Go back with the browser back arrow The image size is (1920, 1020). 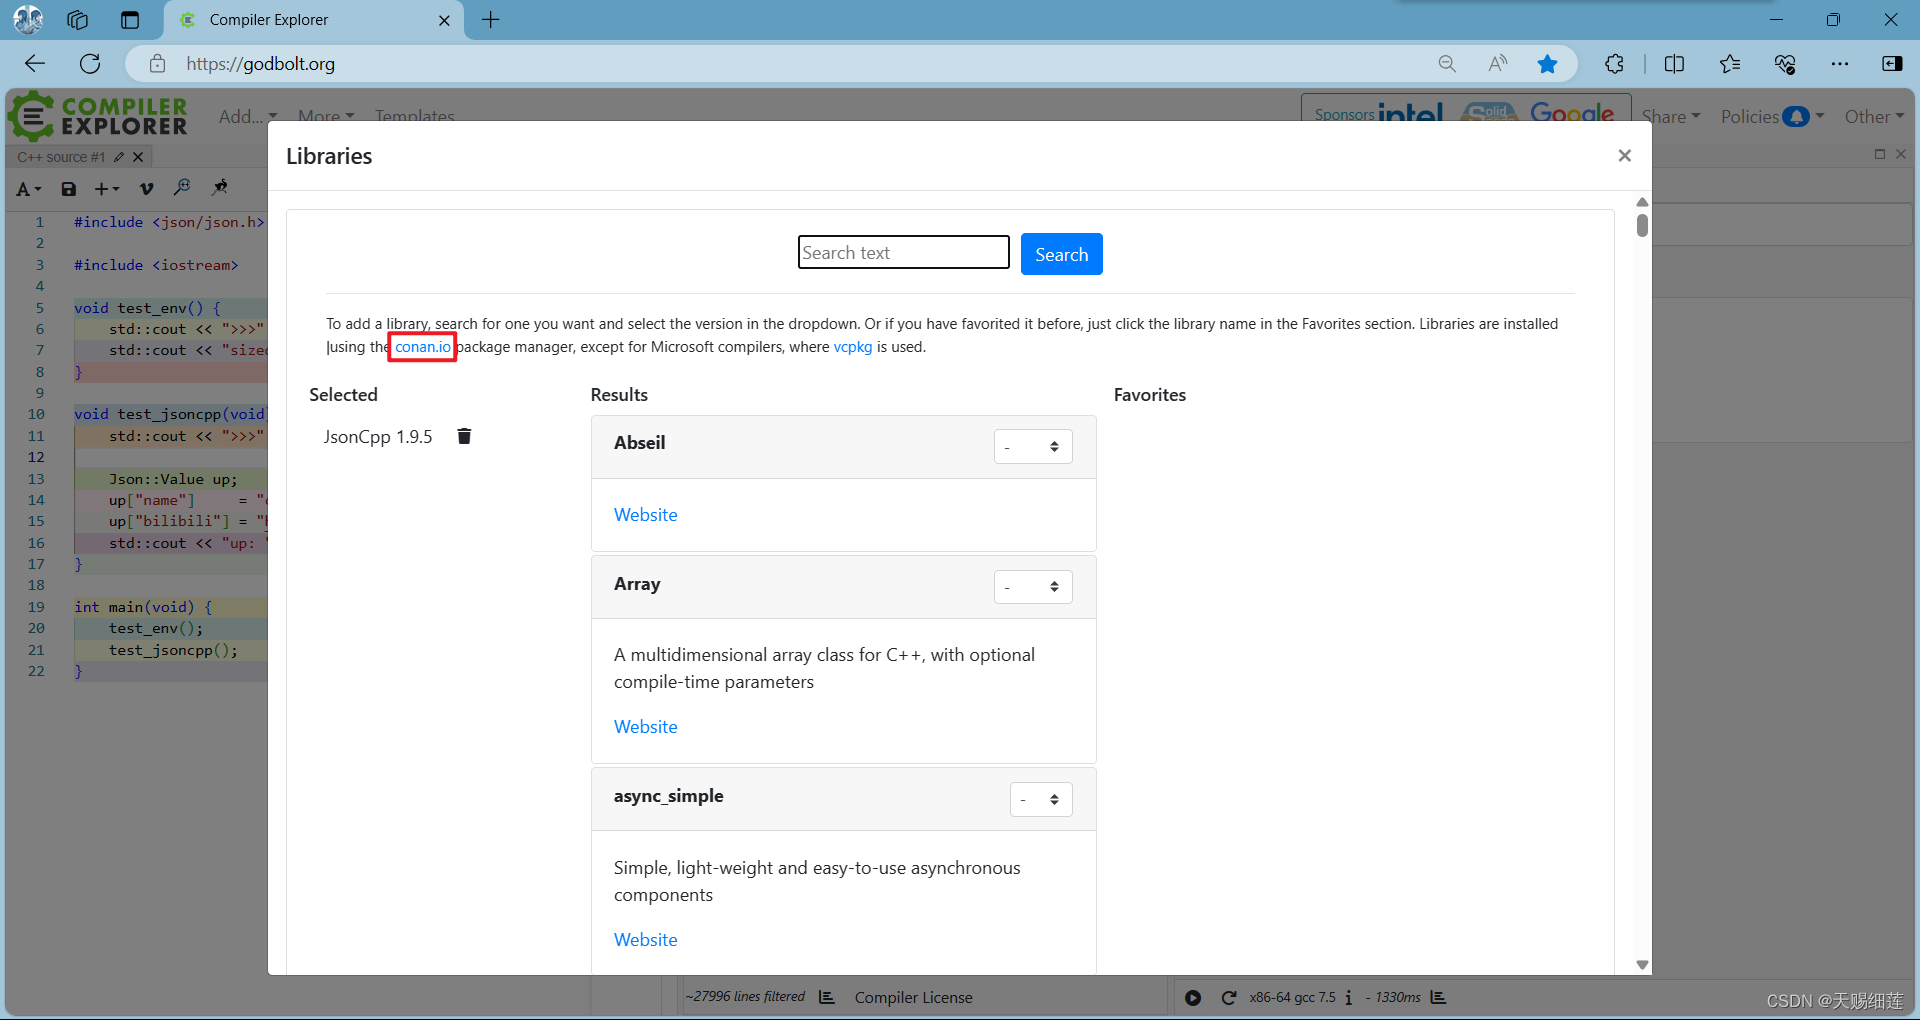click(x=35, y=64)
